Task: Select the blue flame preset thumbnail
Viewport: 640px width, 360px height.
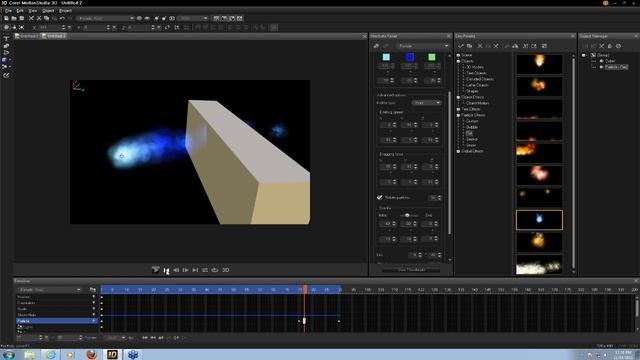Action: click(539, 220)
